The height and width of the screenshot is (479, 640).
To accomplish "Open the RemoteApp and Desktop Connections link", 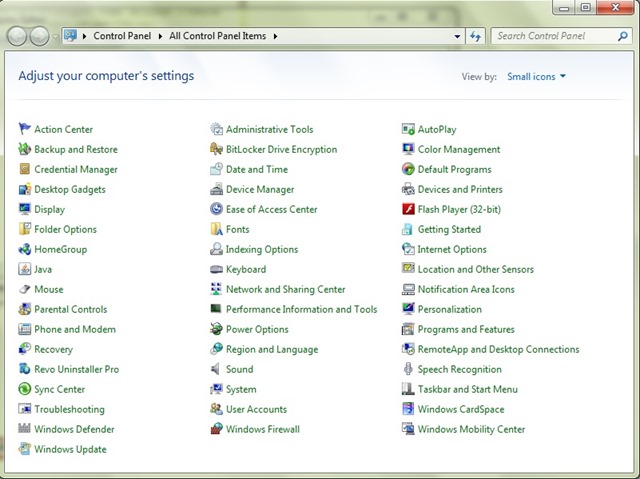I will coord(498,349).
